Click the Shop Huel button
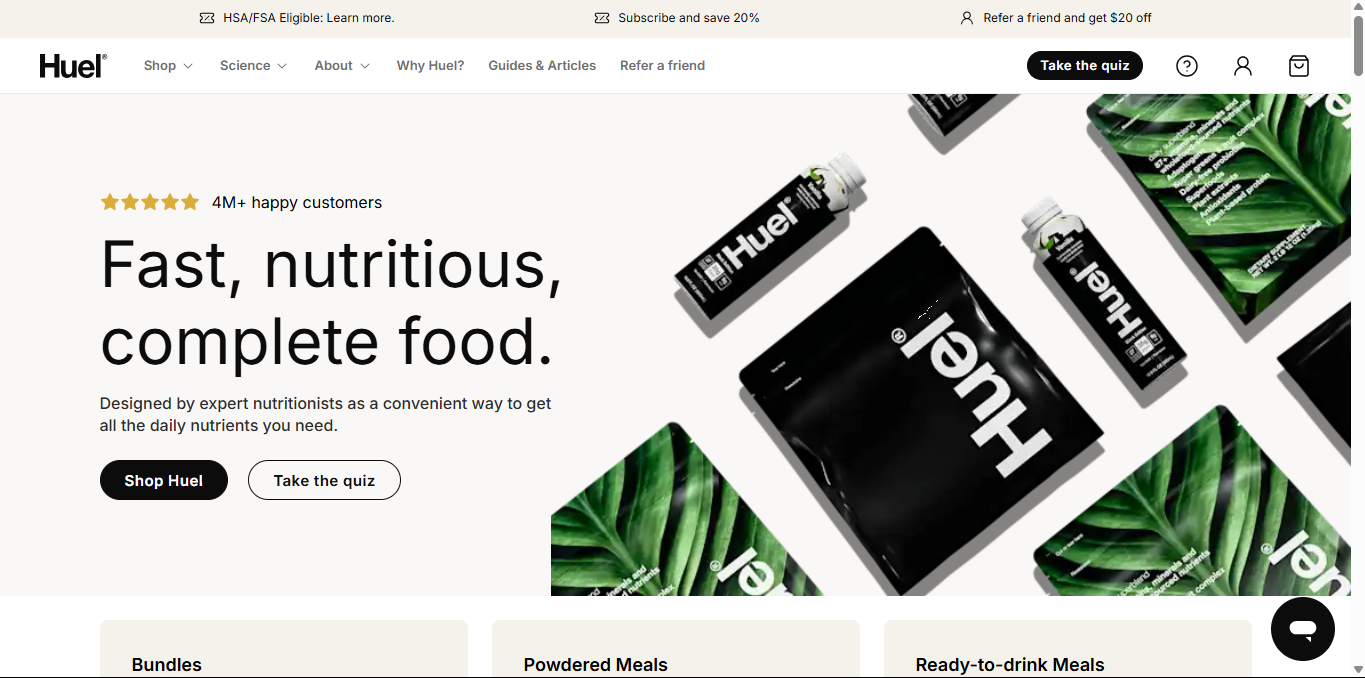The height and width of the screenshot is (678, 1365). [164, 480]
